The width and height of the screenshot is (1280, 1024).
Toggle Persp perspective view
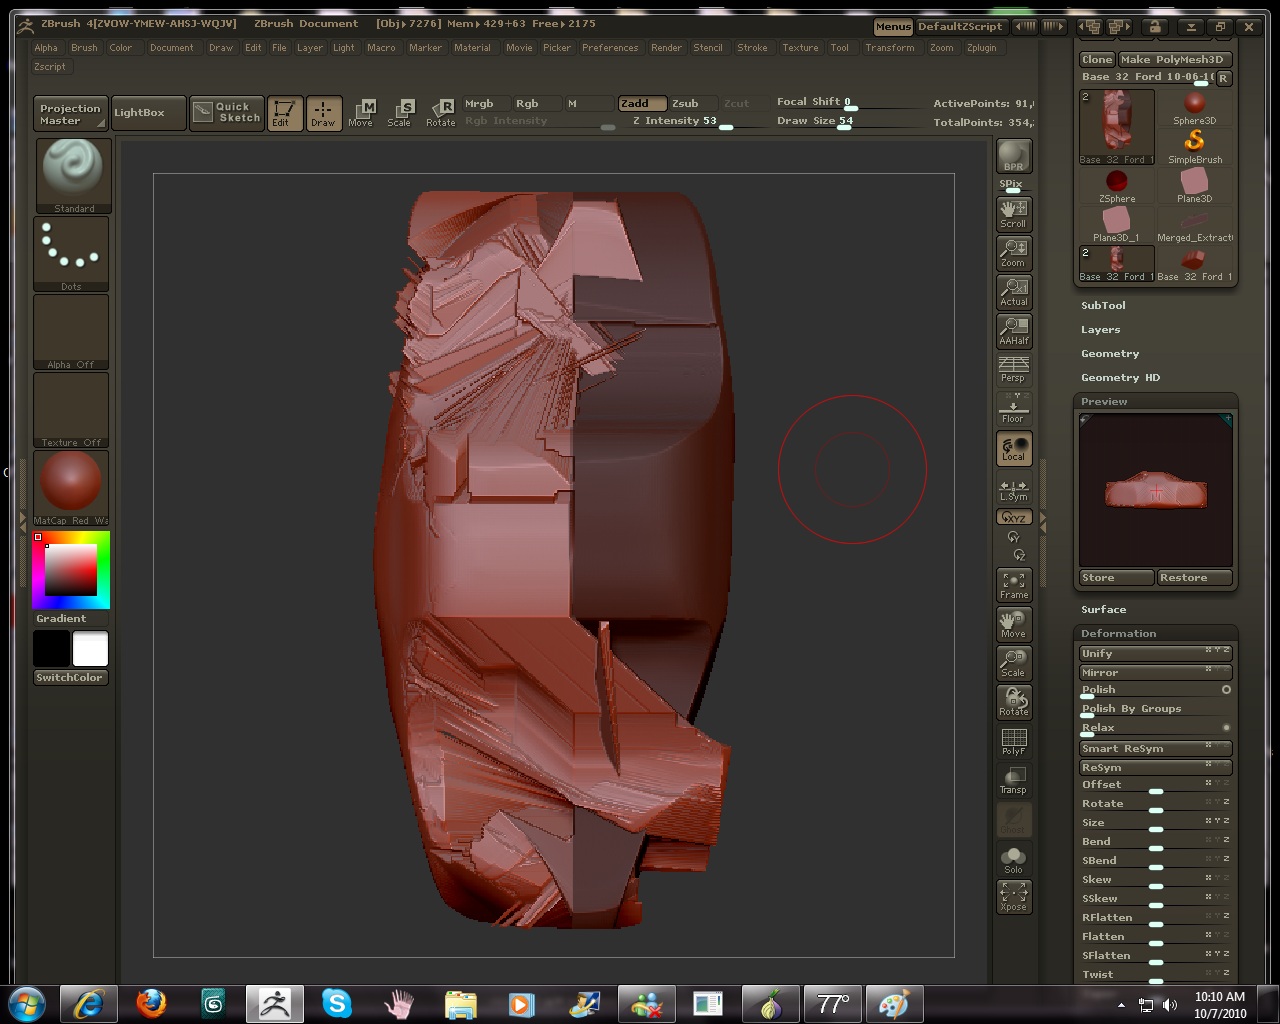click(1014, 369)
